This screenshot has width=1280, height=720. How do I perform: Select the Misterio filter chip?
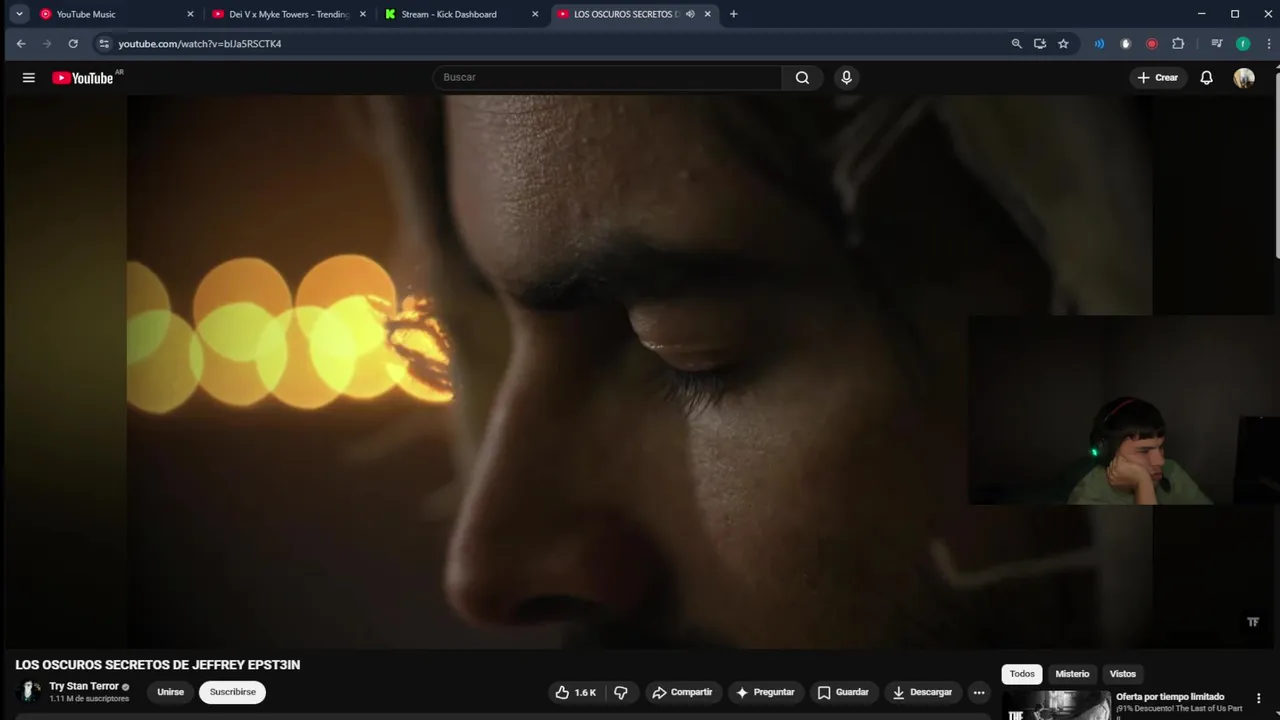1072,674
